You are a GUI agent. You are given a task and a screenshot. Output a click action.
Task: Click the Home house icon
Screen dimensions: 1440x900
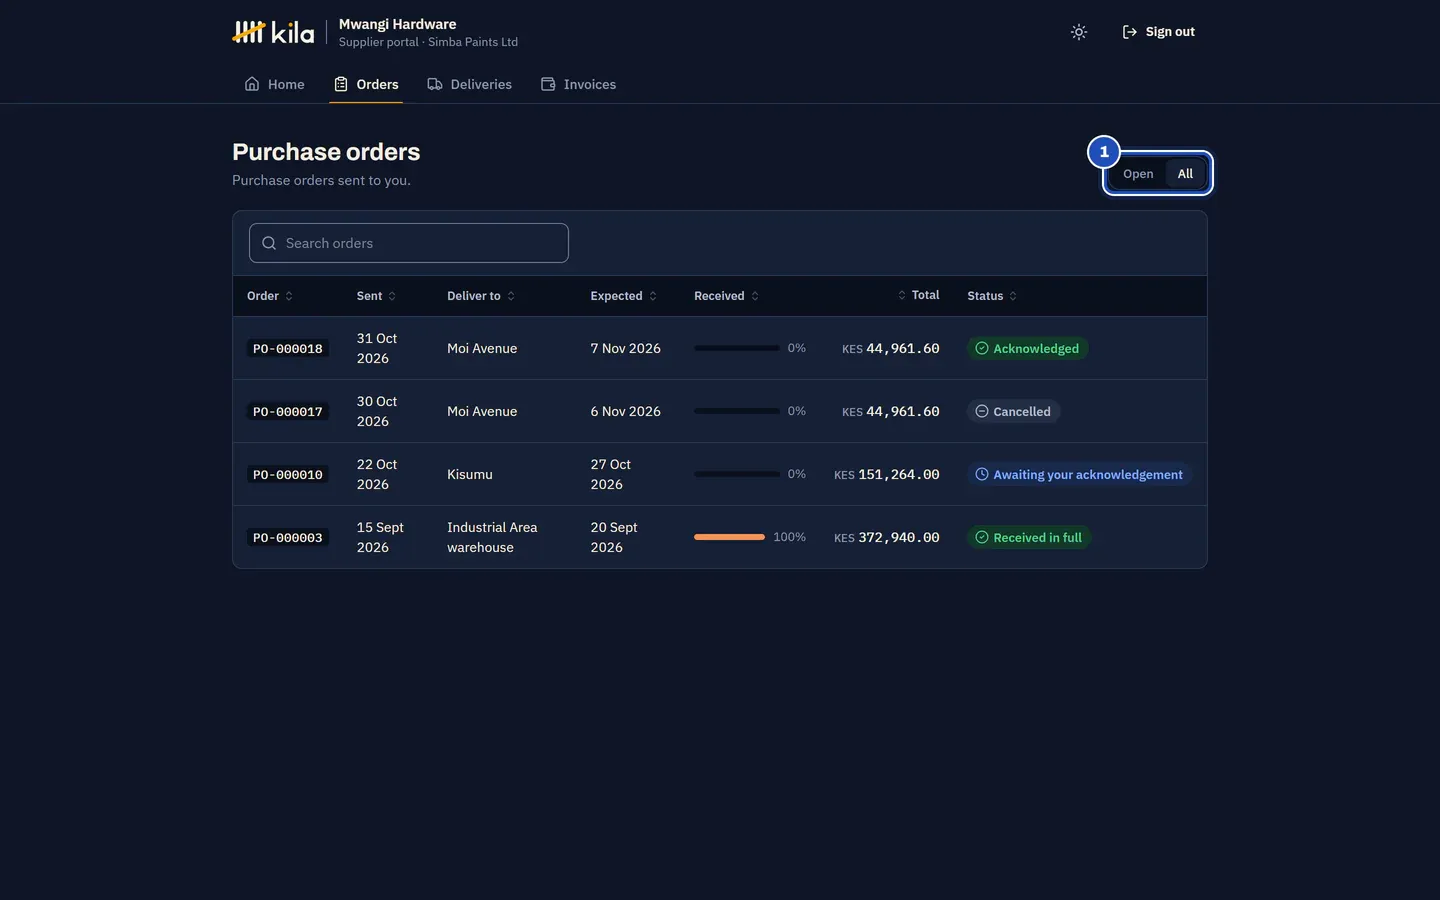tap(252, 84)
